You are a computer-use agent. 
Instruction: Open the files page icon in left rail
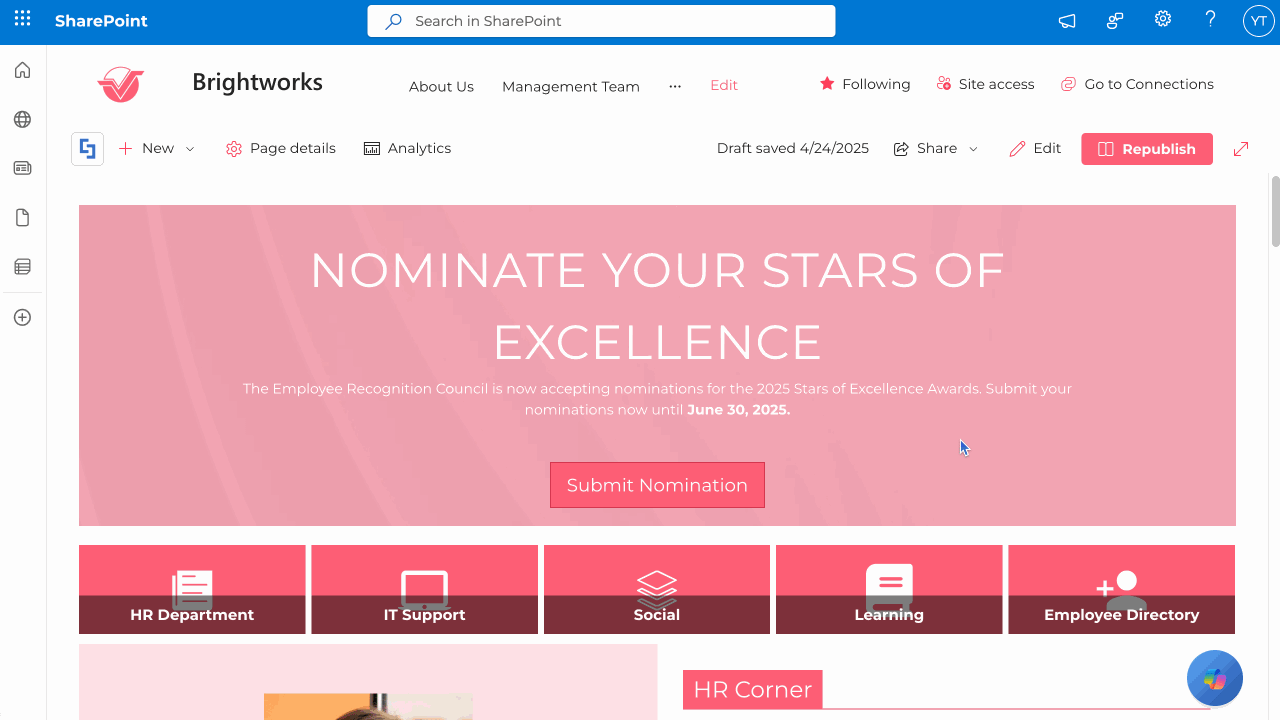tap(22, 218)
